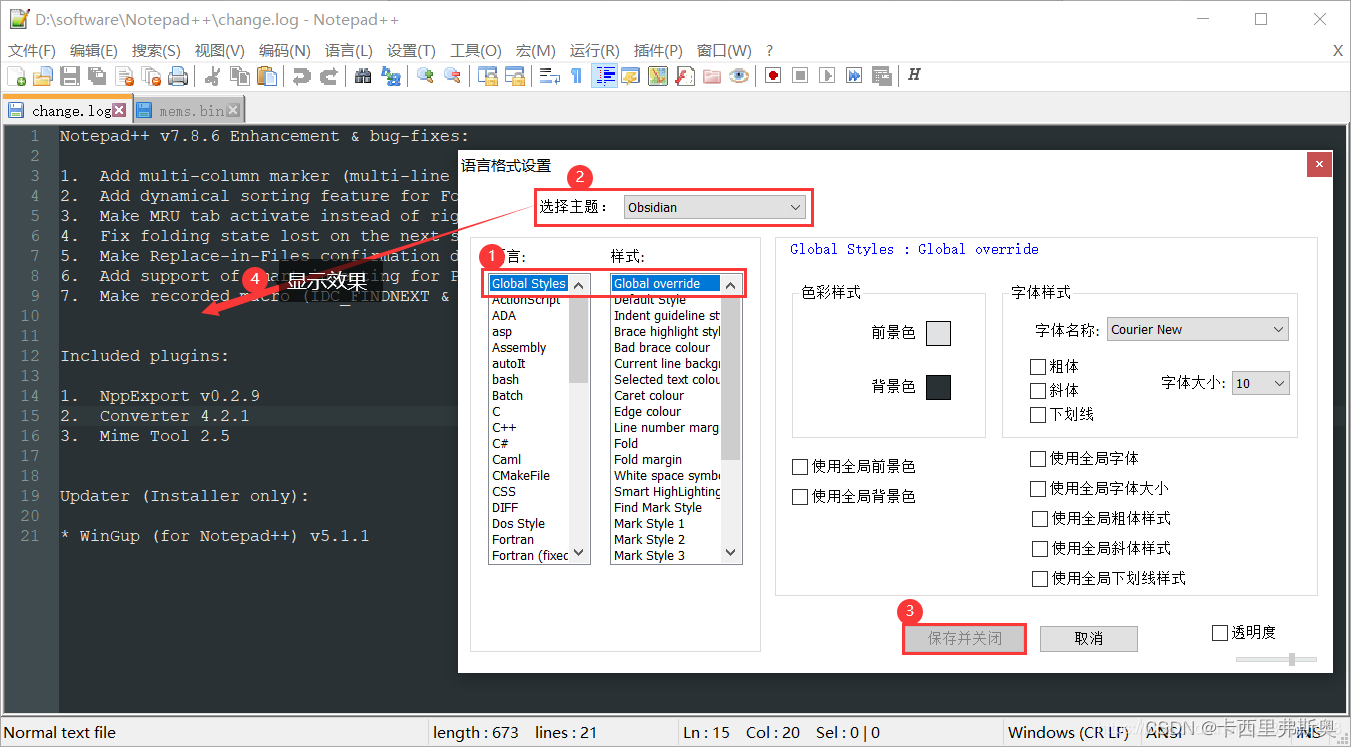Viewport: 1351px width, 747px height.
Task: Open the 选择主题 Obsidian theme dropdown
Action: pos(714,207)
